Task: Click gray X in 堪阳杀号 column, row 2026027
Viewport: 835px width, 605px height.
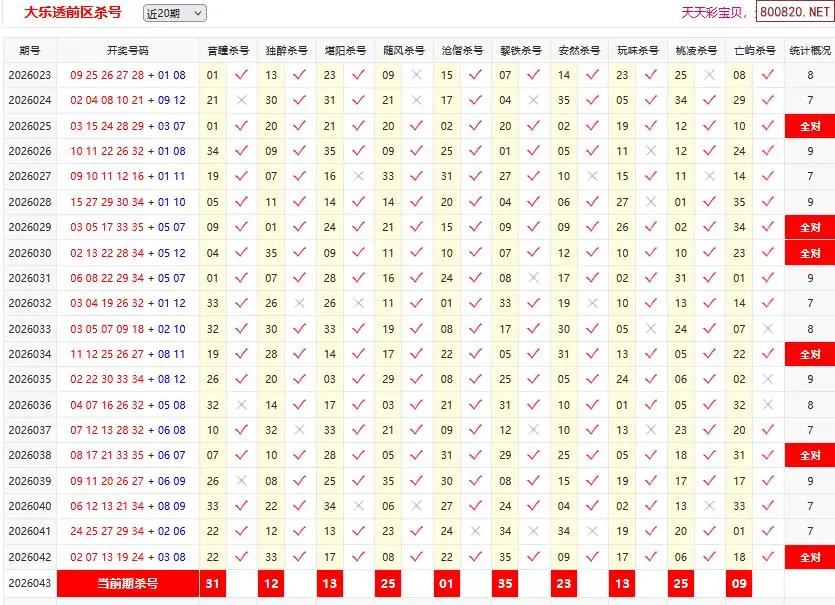Action: [359, 176]
